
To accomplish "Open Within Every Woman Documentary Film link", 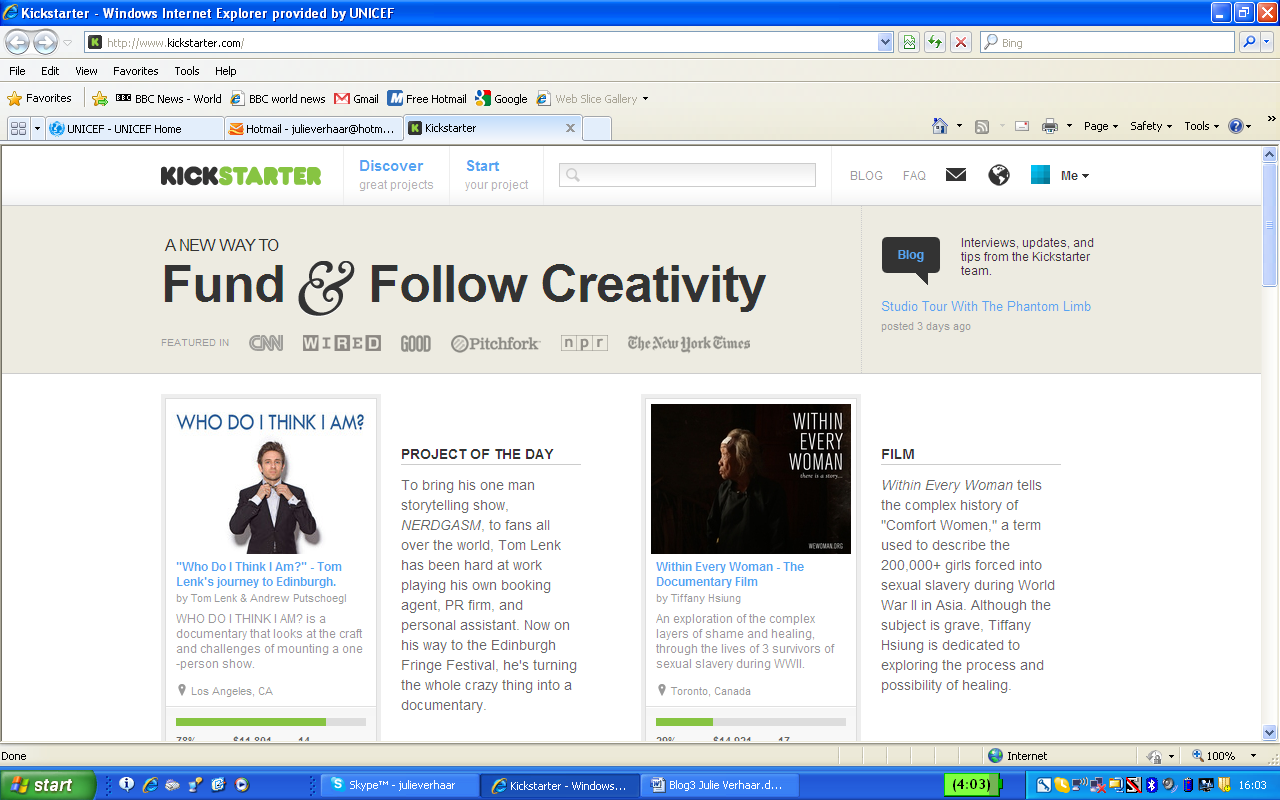I will point(730,574).
